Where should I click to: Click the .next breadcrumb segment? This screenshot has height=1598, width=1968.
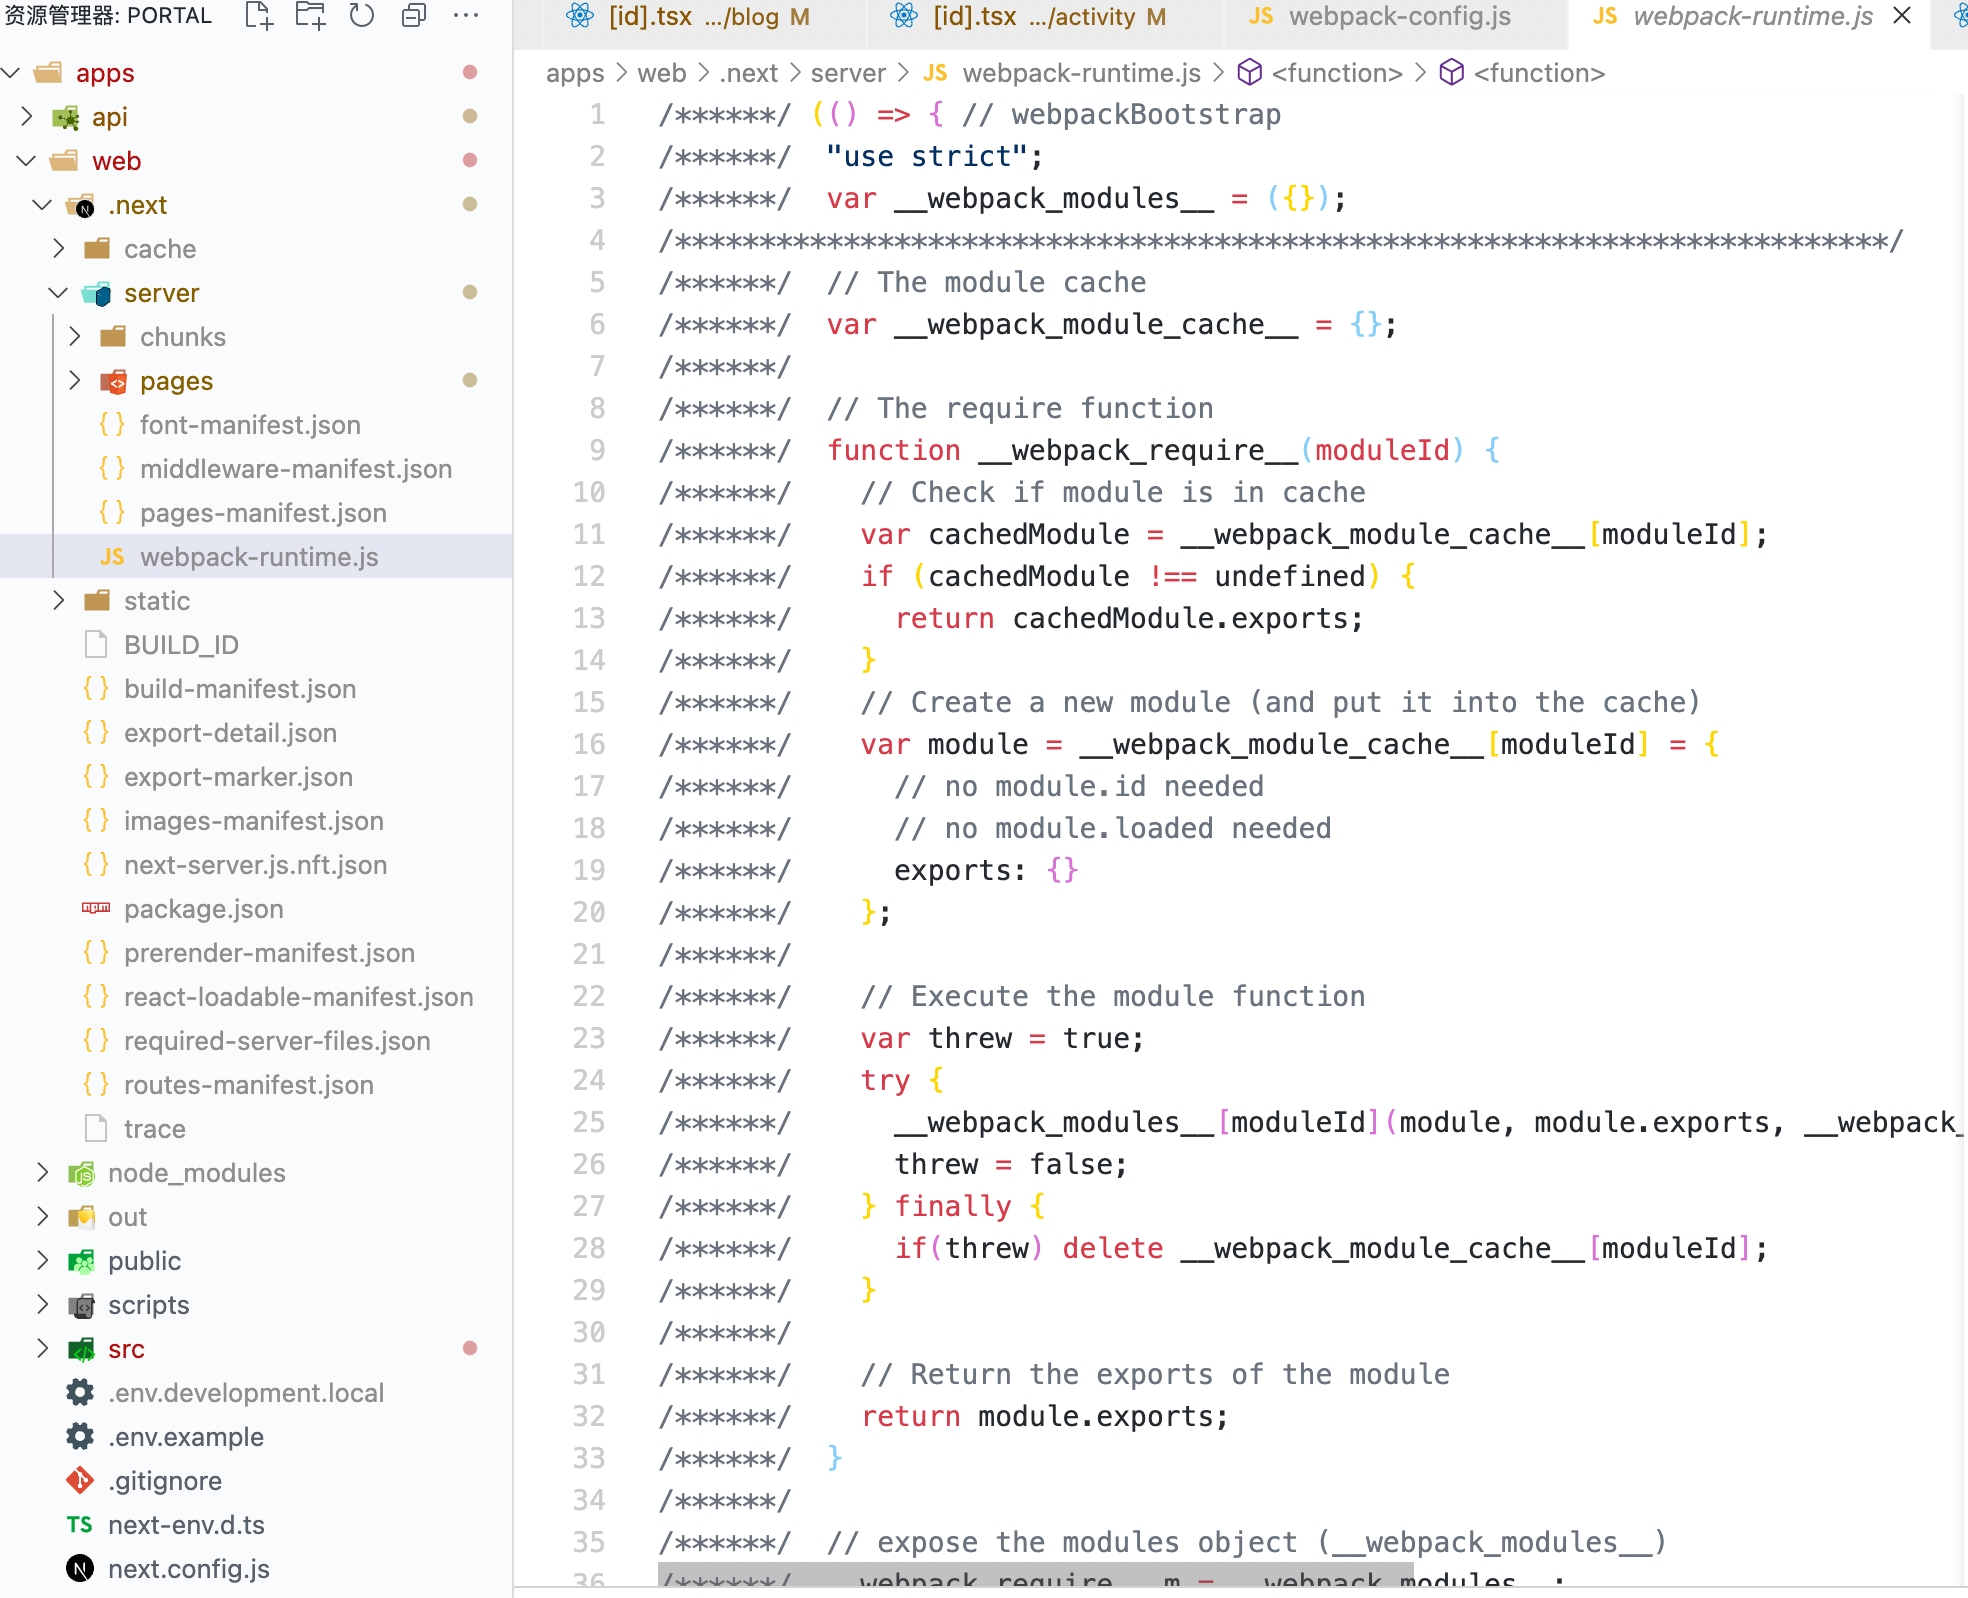point(749,73)
